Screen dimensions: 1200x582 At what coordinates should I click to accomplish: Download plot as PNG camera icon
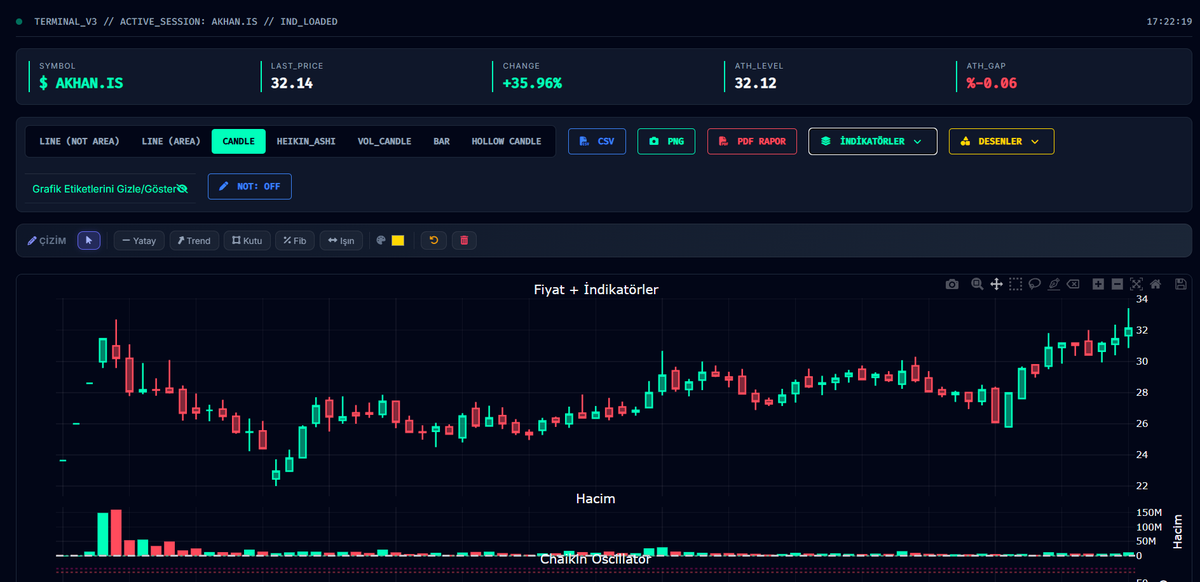952,285
